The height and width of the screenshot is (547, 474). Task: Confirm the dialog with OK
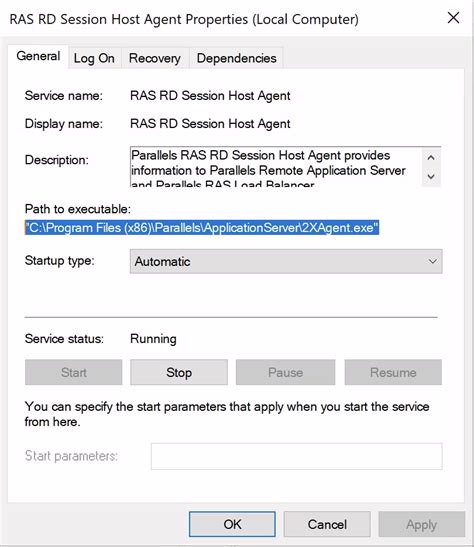coord(232,524)
